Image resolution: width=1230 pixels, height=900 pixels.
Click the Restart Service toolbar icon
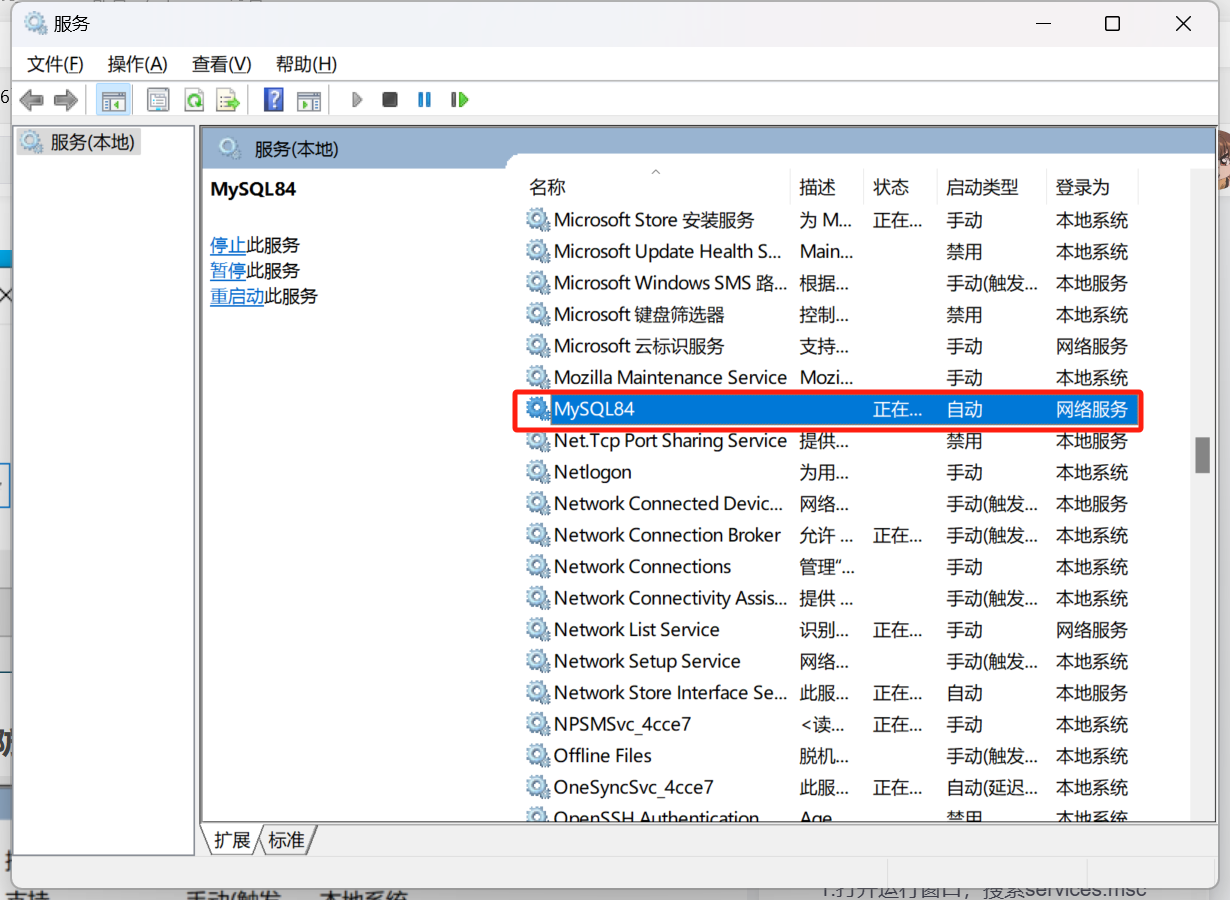pyautogui.click(x=459, y=100)
